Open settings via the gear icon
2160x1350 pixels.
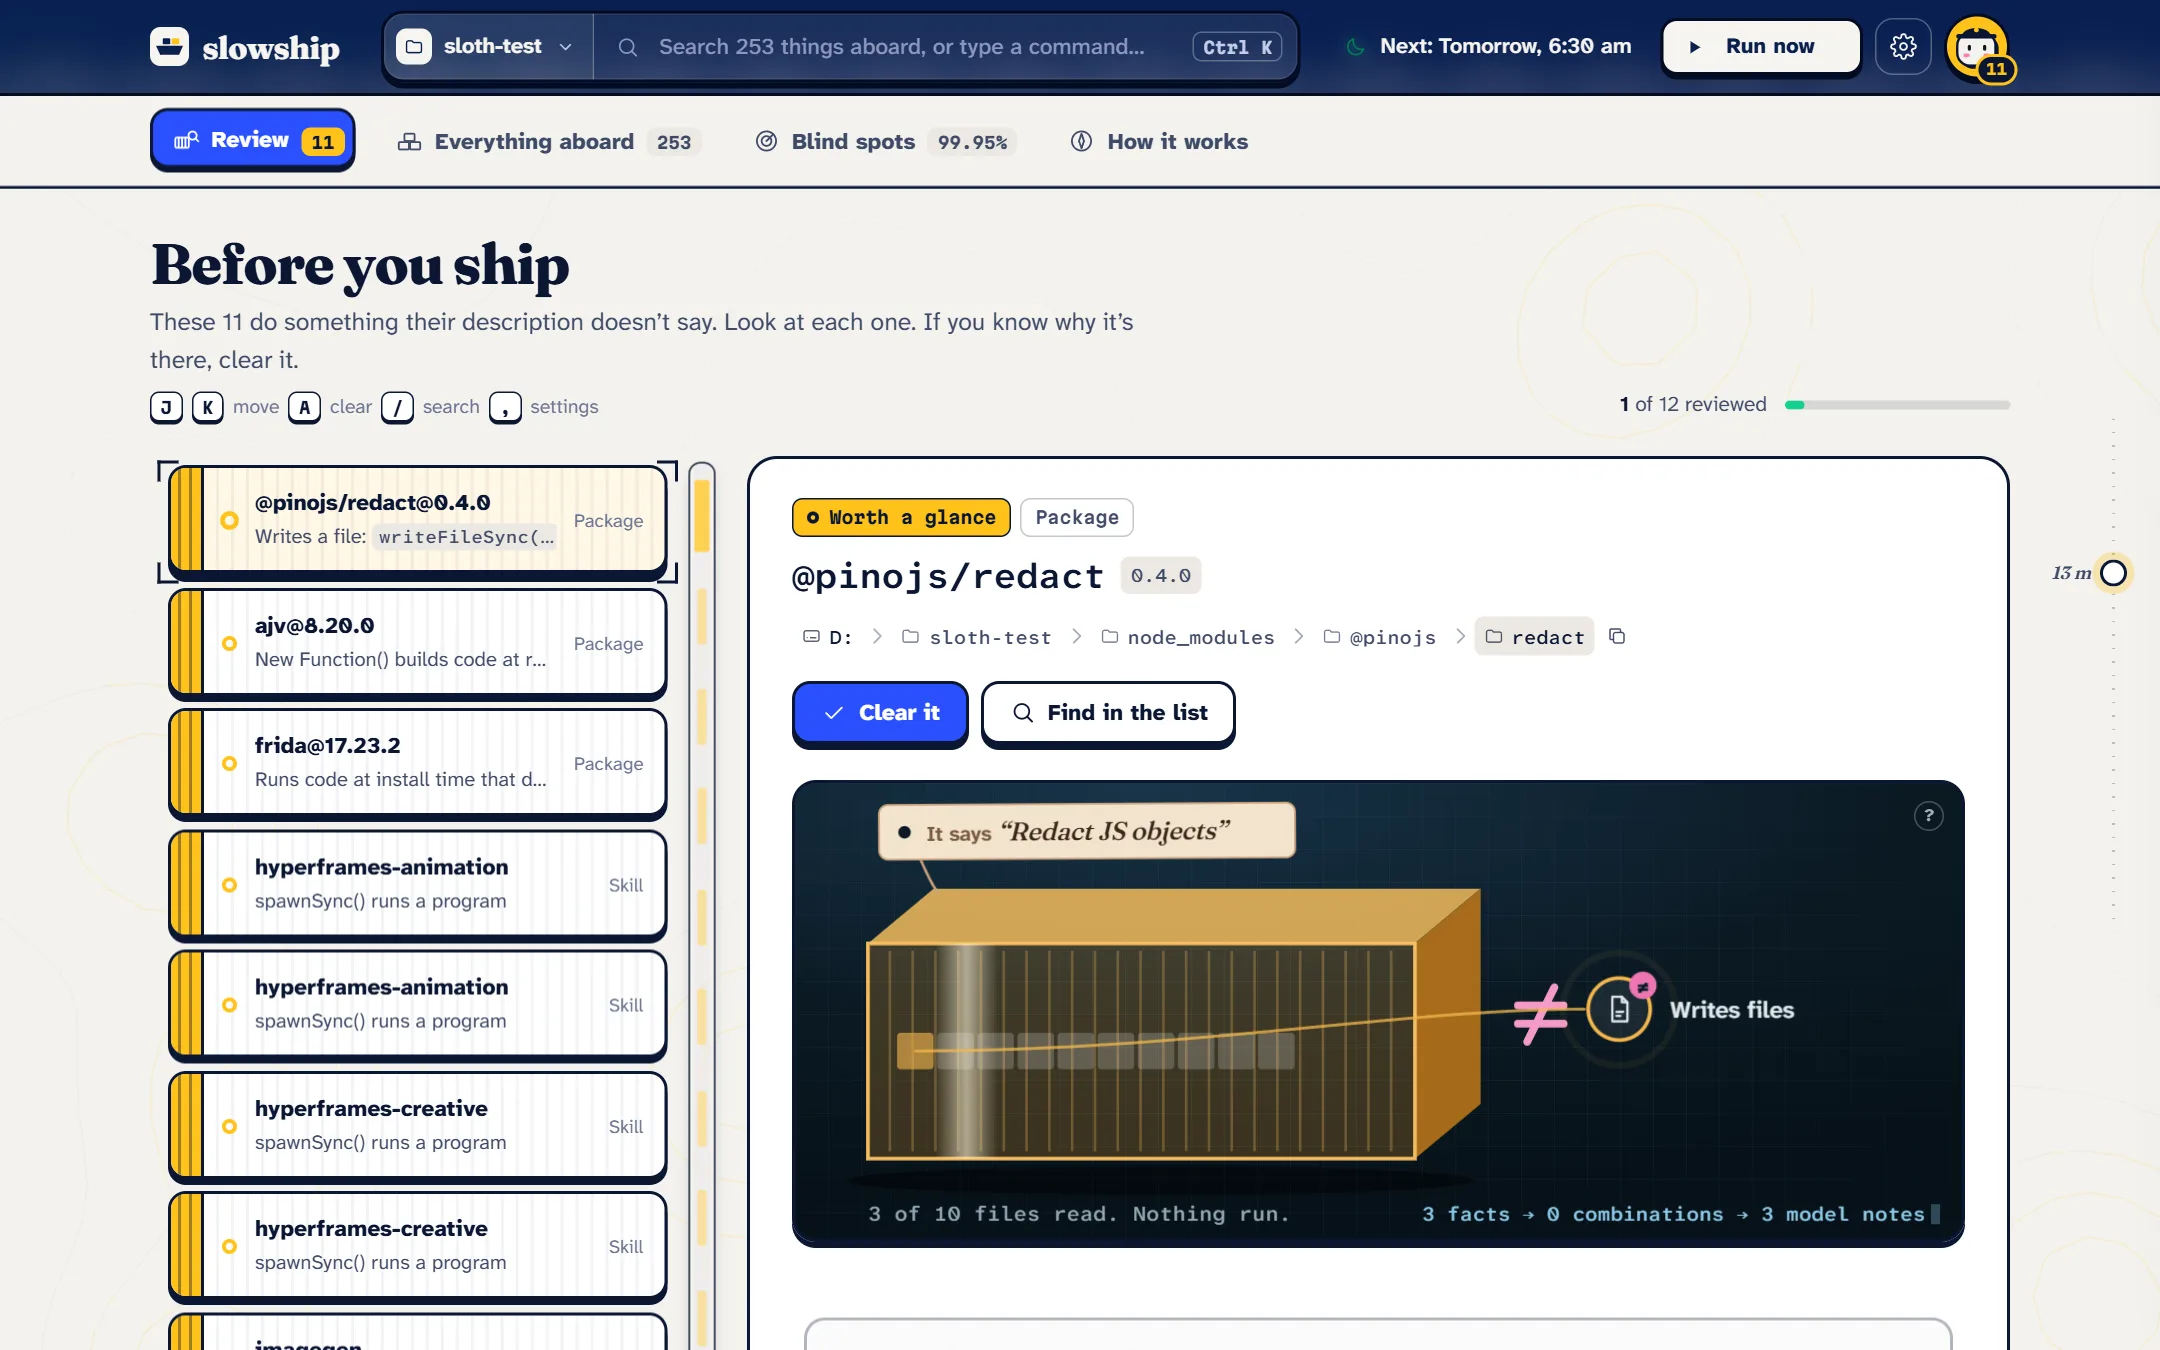(x=1903, y=46)
